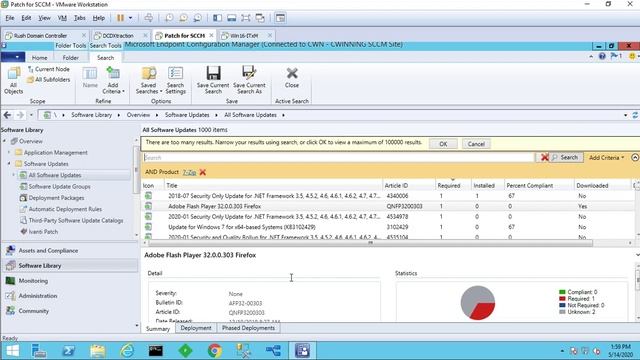
Task: Select Current Node scope option
Action: point(48,69)
